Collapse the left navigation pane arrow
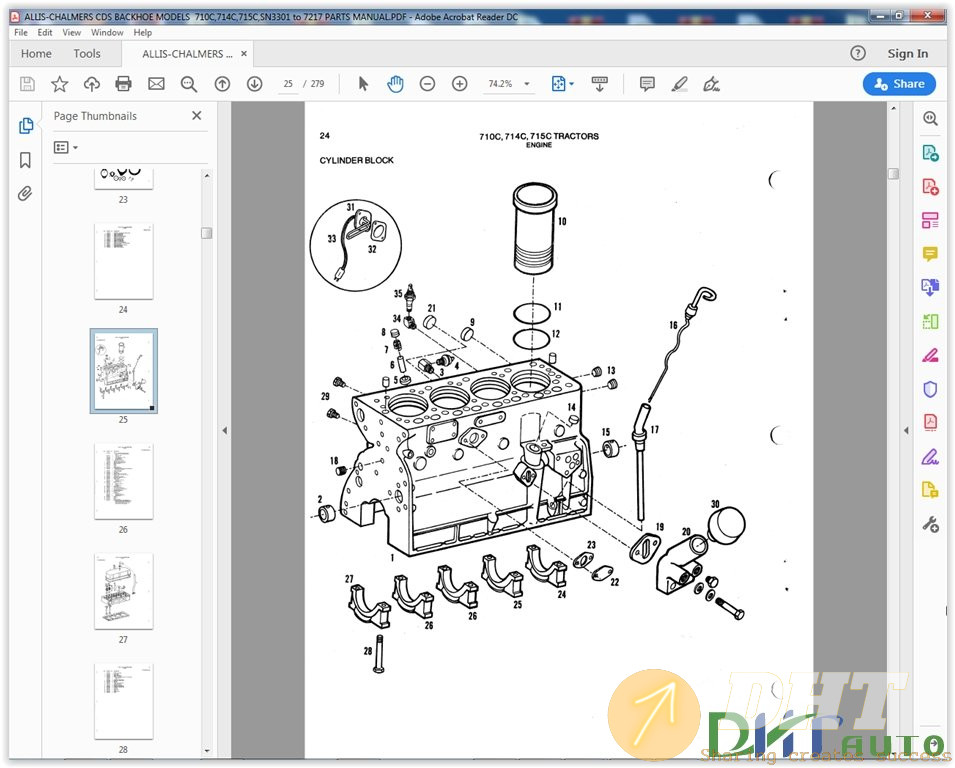 point(225,431)
